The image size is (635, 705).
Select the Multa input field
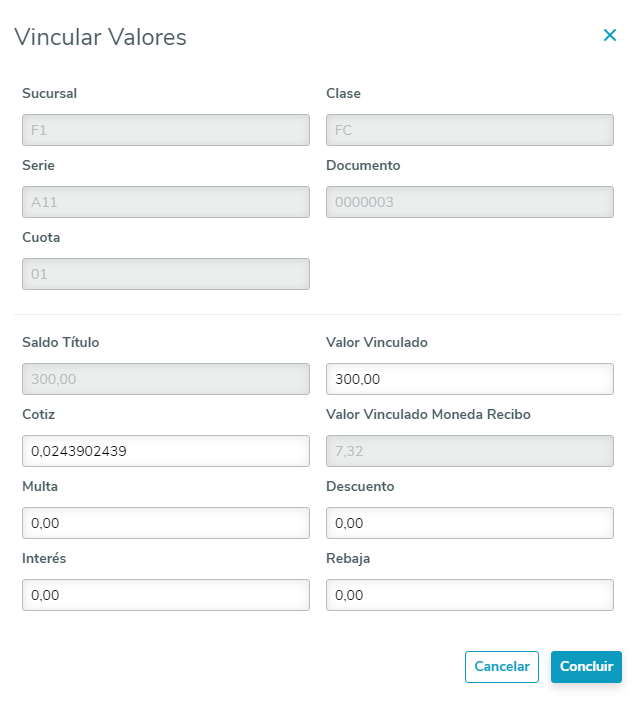coord(165,523)
